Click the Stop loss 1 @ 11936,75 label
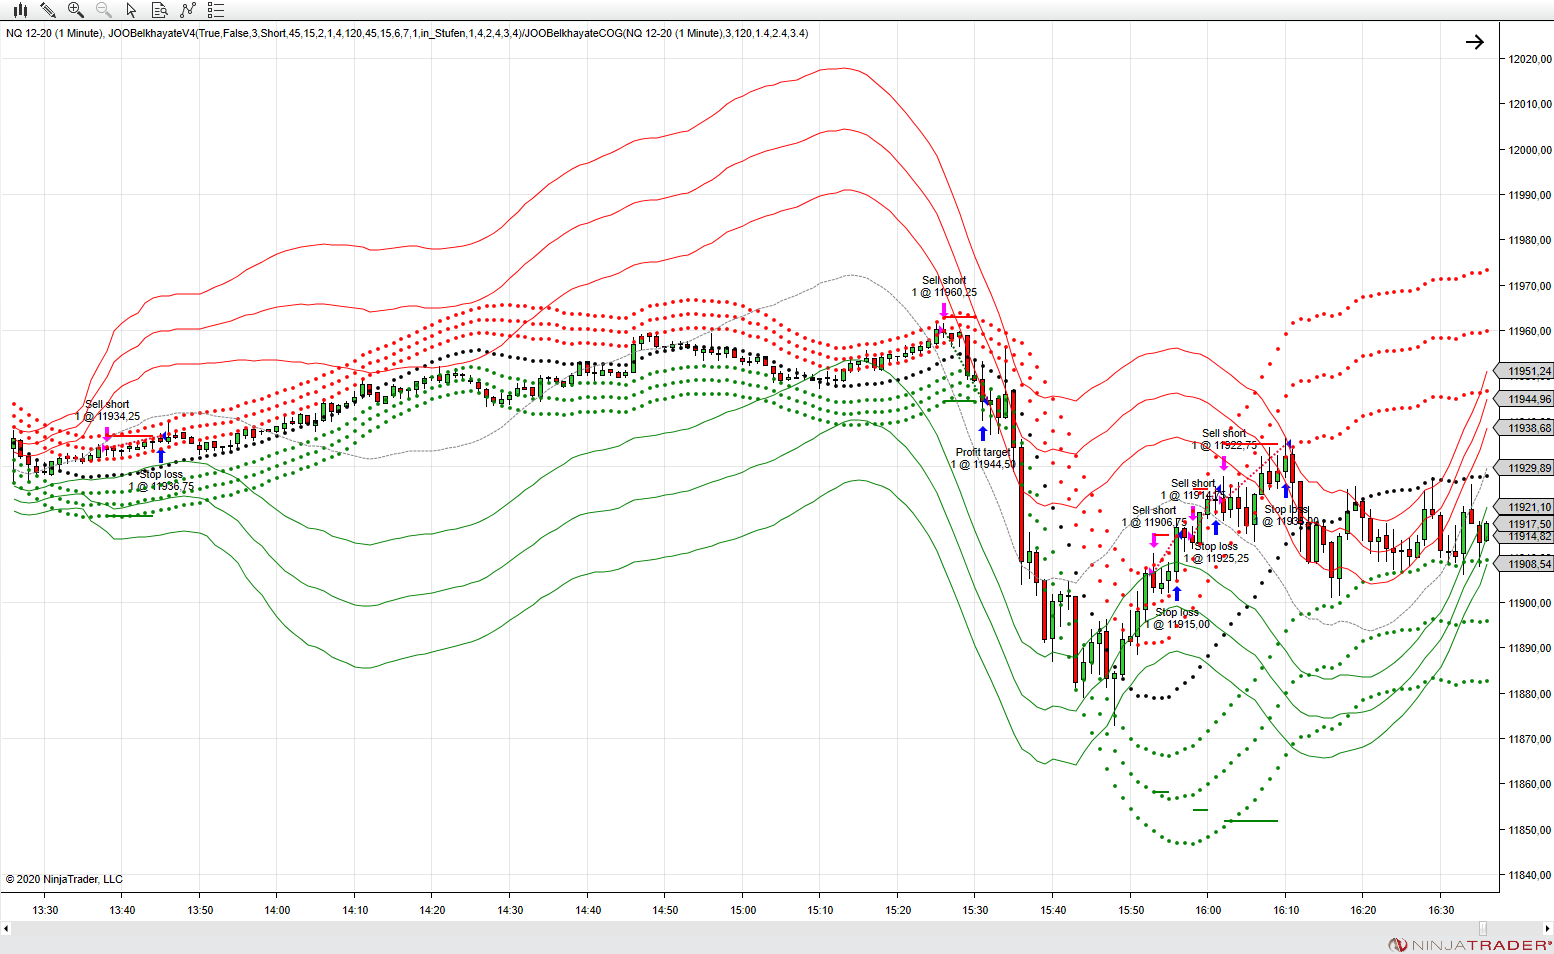The width and height of the screenshot is (1554, 954). [161, 480]
